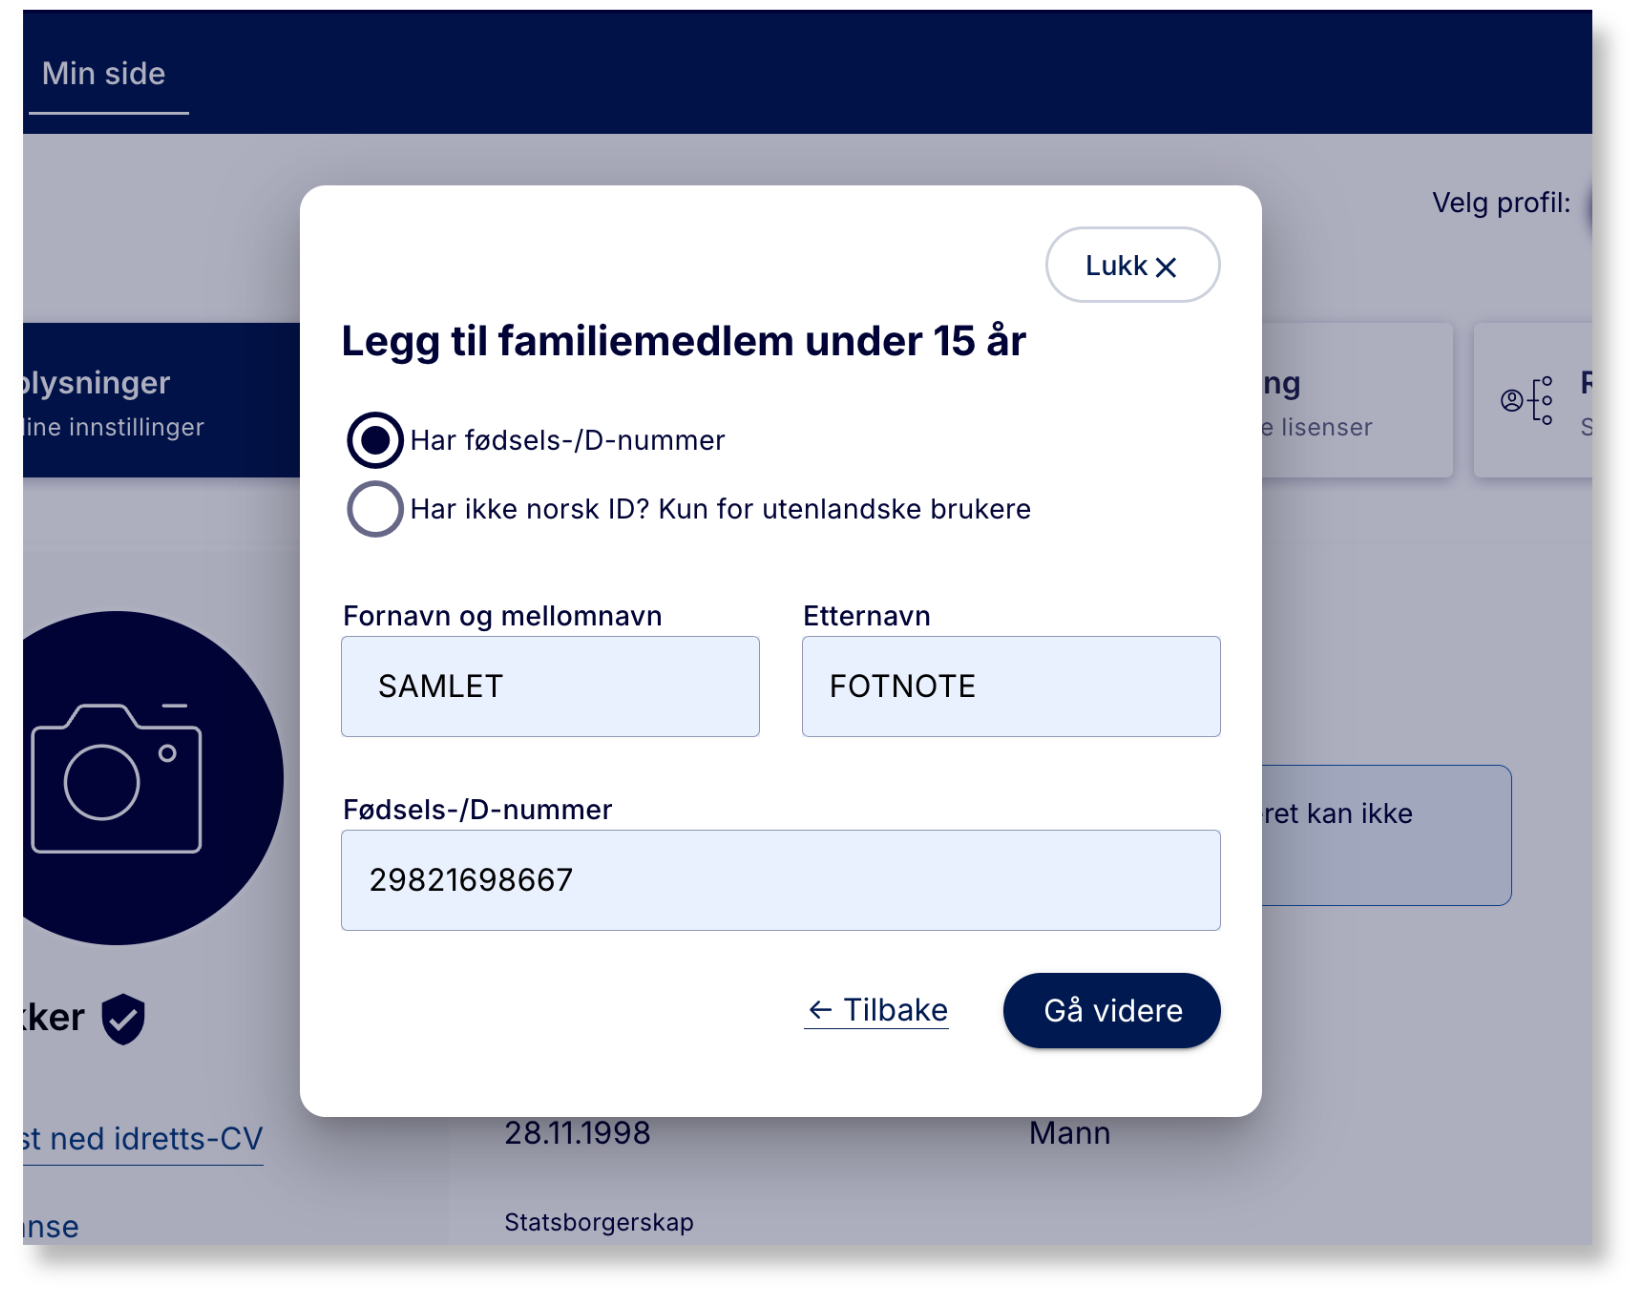Click into the 'Etternavn' text field
This screenshot has height=1294, width=1644.
pos(1010,687)
